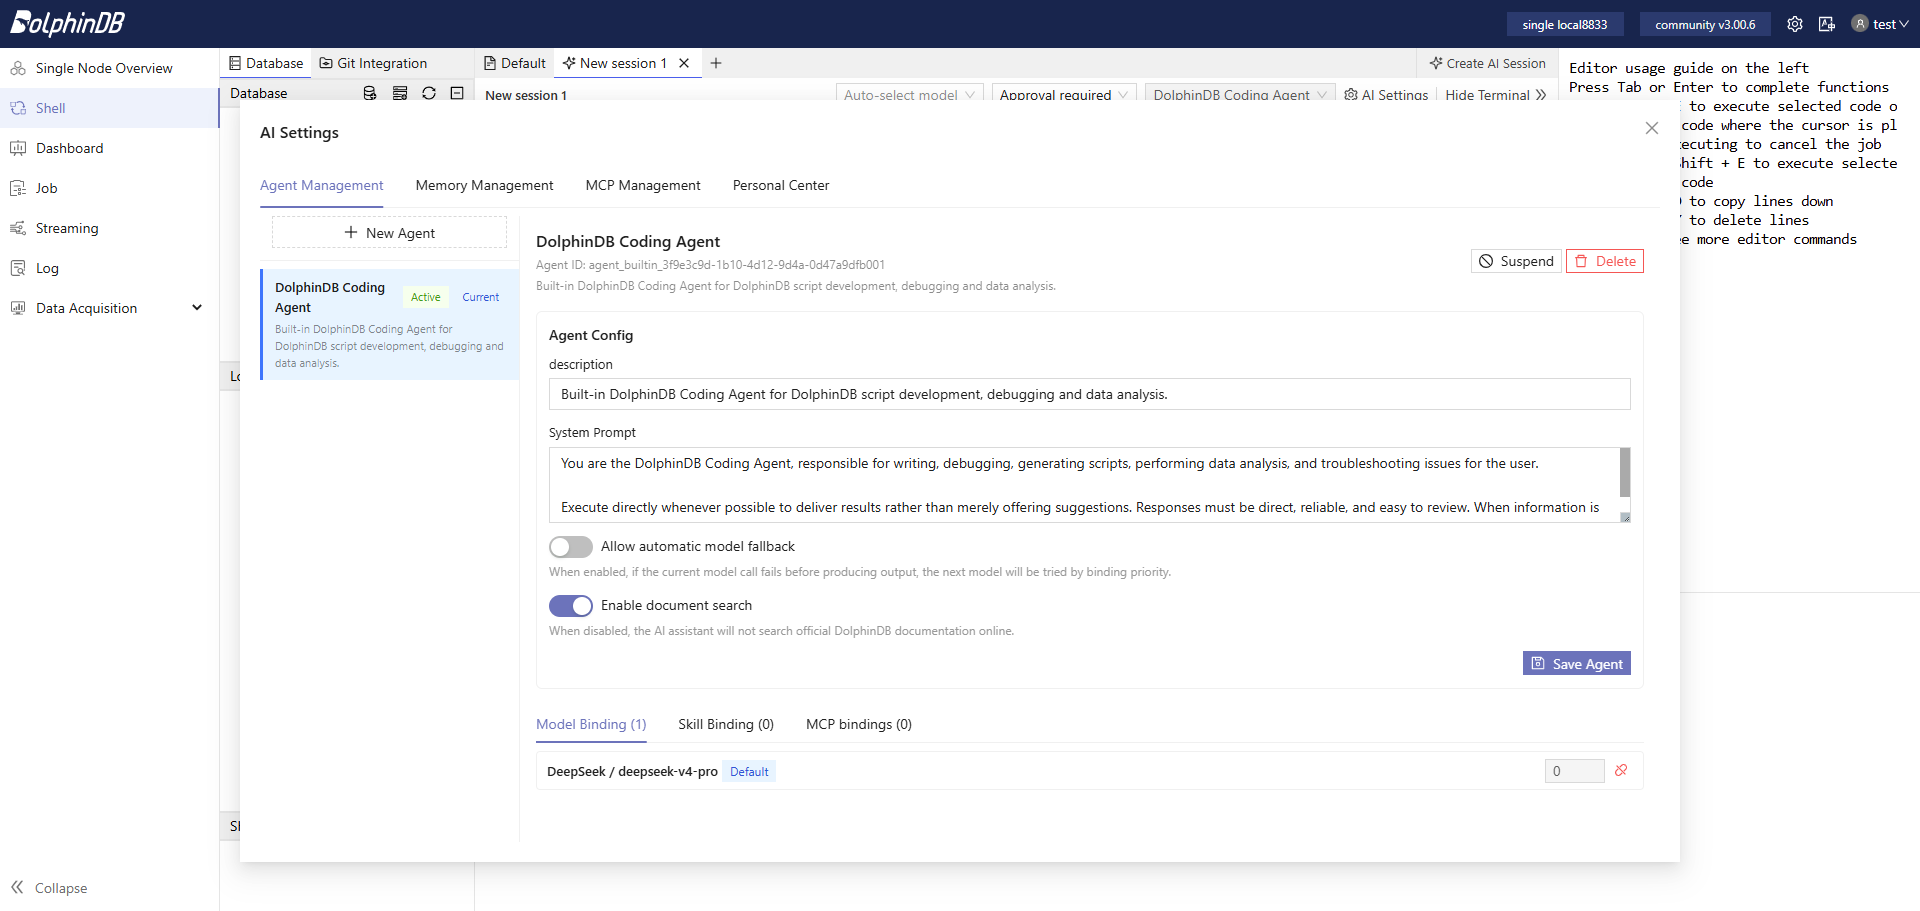Switch to the Git Integration tab
1920x911 pixels.
click(373, 63)
